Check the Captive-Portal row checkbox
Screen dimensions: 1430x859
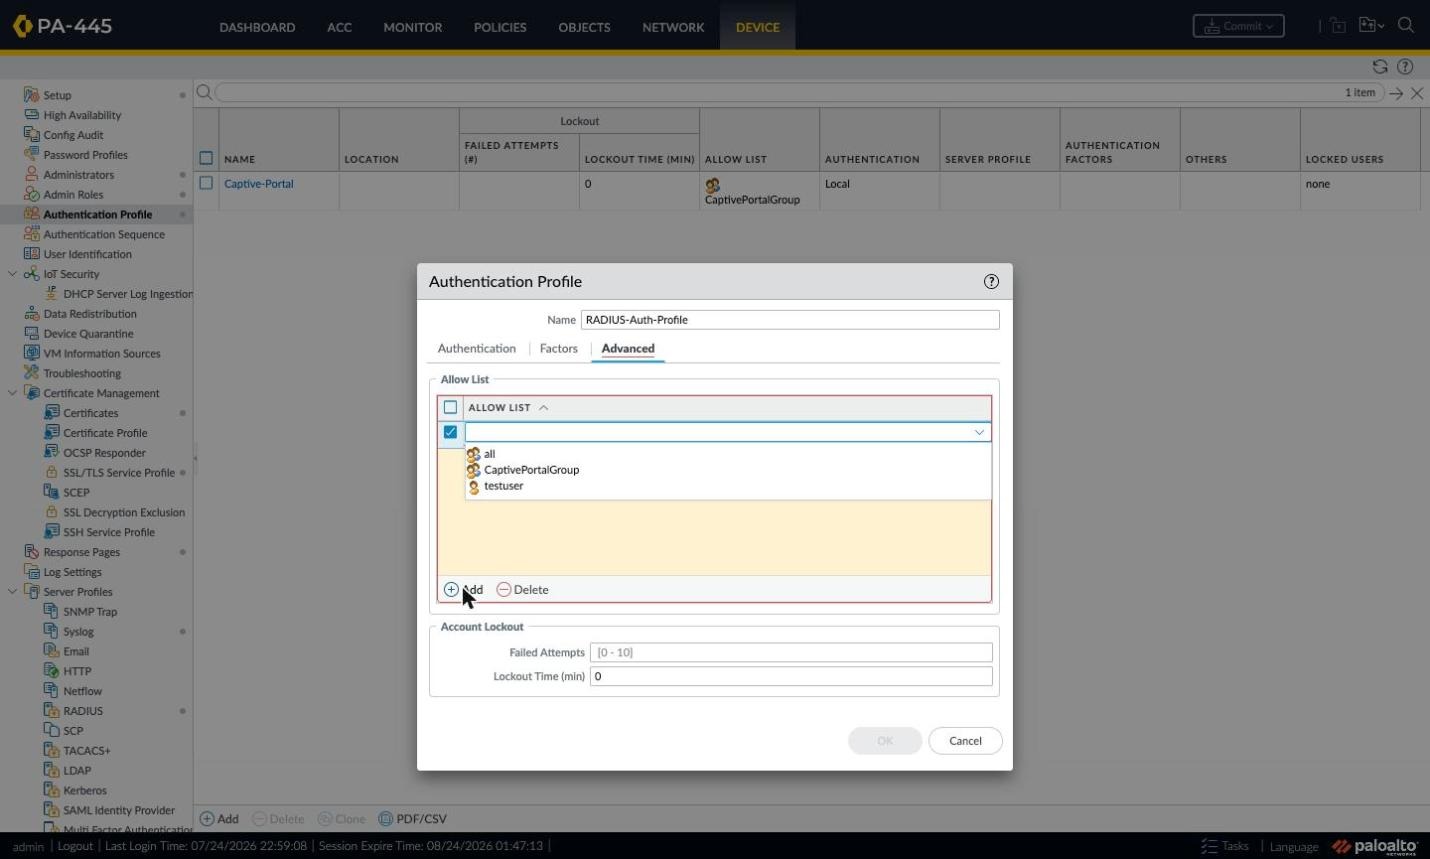coord(206,183)
